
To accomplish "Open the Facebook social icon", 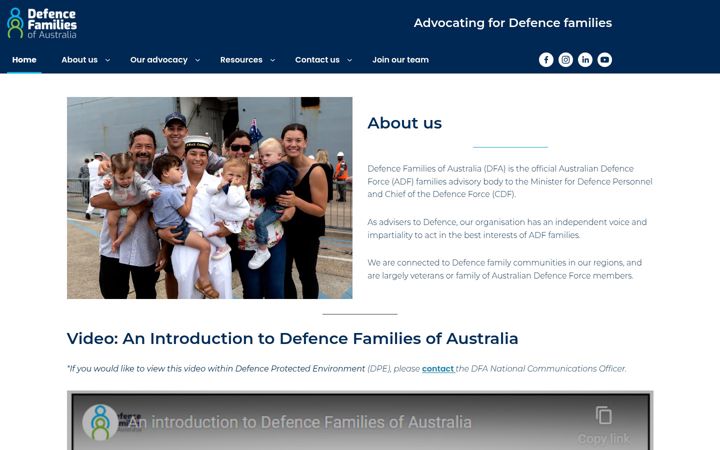I will tap(546, 60).
